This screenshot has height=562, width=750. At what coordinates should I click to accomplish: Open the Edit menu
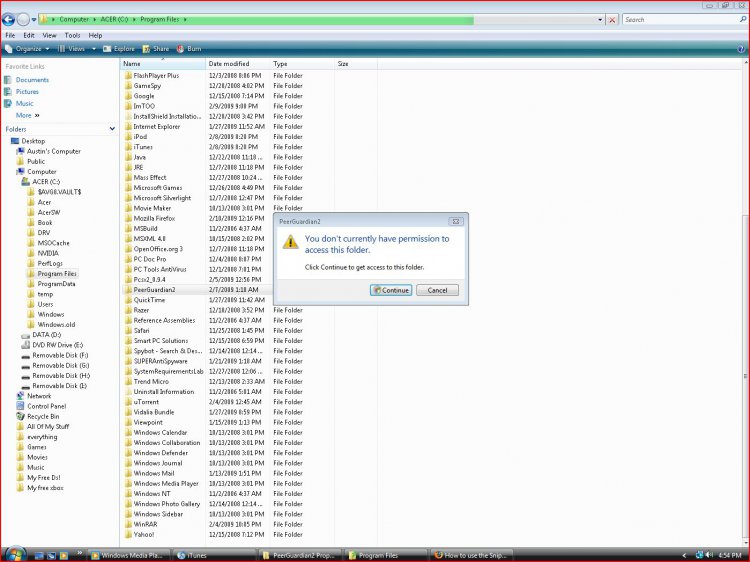point(29,35)
